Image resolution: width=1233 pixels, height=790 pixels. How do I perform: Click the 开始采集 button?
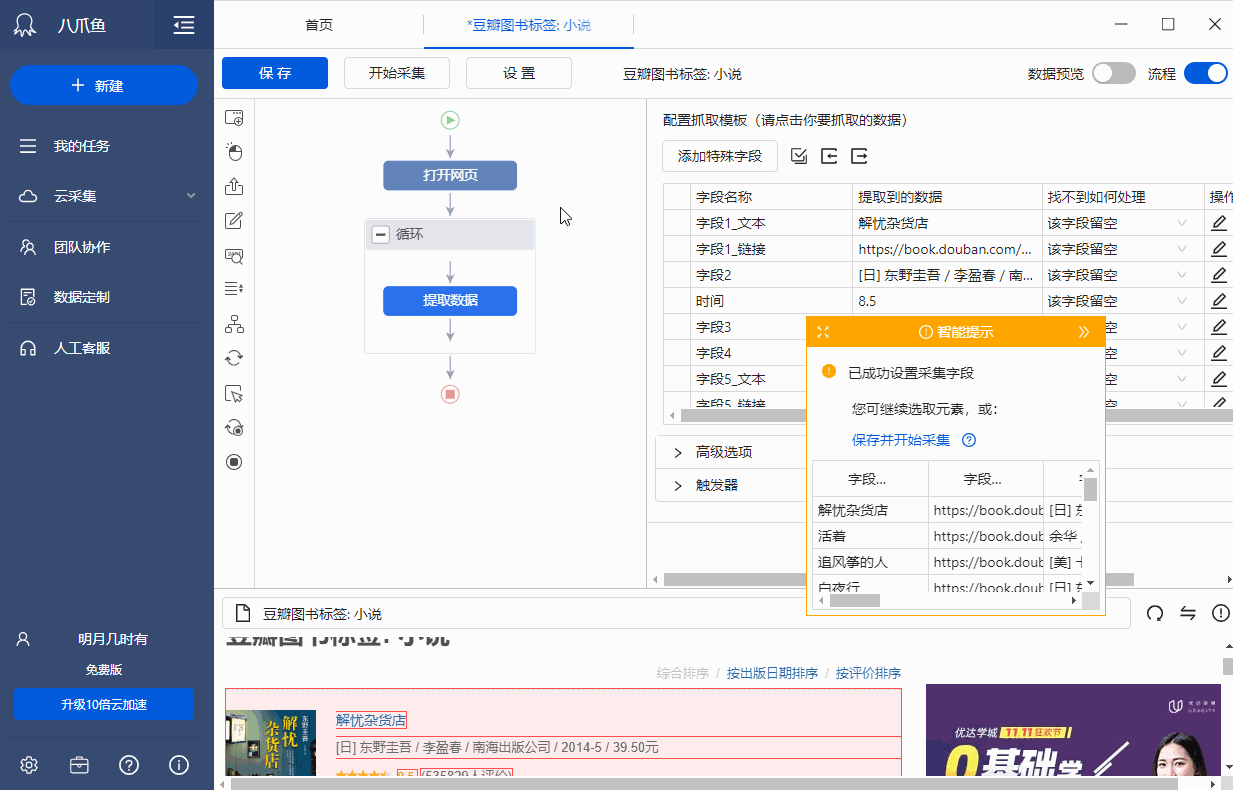(397, 73)
